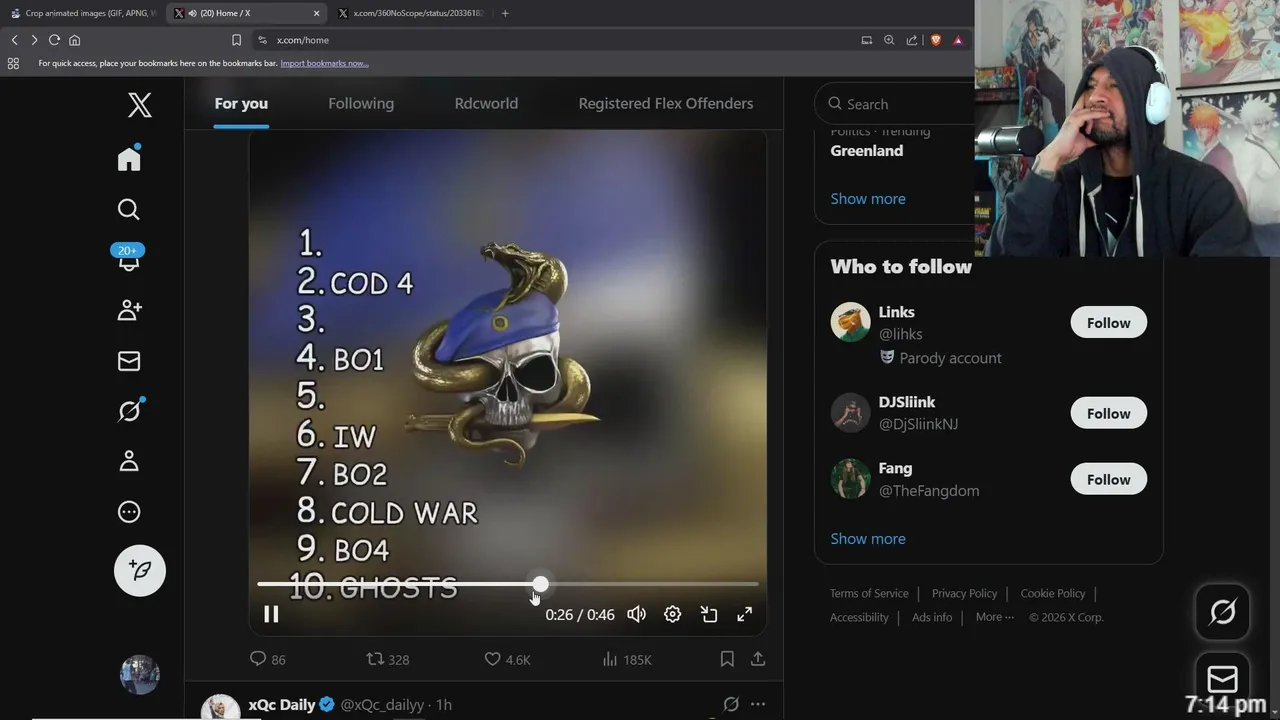Bookmark this page in address bar
This screenshot has height=720, width=1280.
[x=236, y=40]
